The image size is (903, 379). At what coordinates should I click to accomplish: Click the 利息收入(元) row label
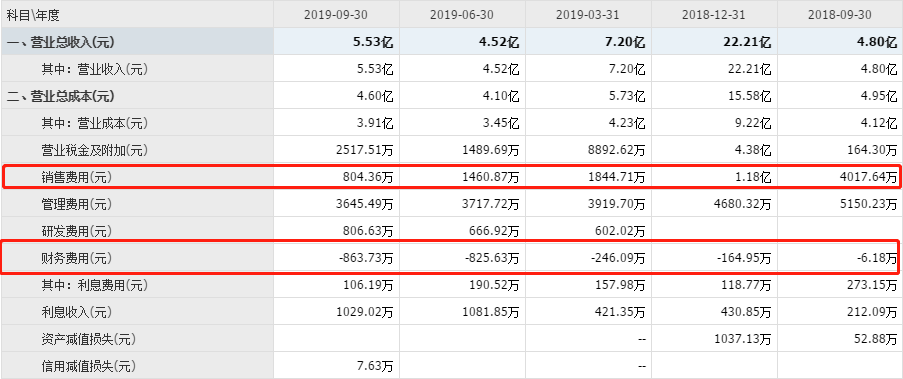click(x=77, y=312)
